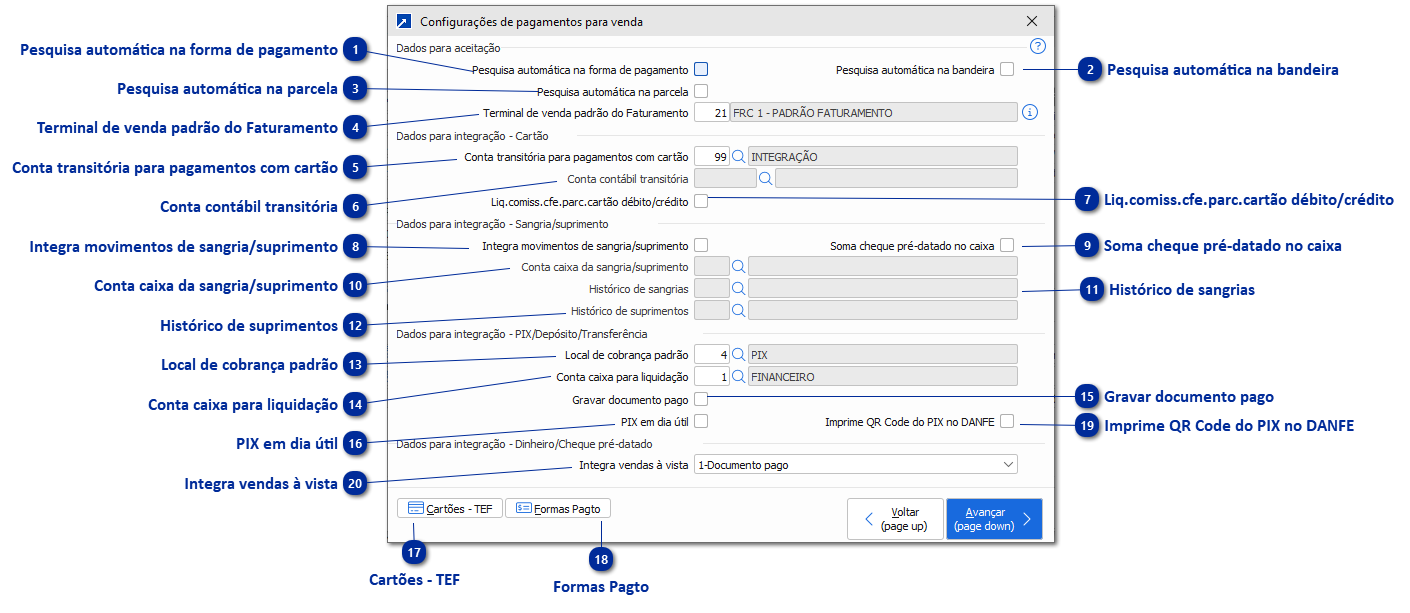Enable the Gravar documento pago checkbox
The height and width of the screenshot is (613, 1410).
pyautogui.click(x=701, y=400)
